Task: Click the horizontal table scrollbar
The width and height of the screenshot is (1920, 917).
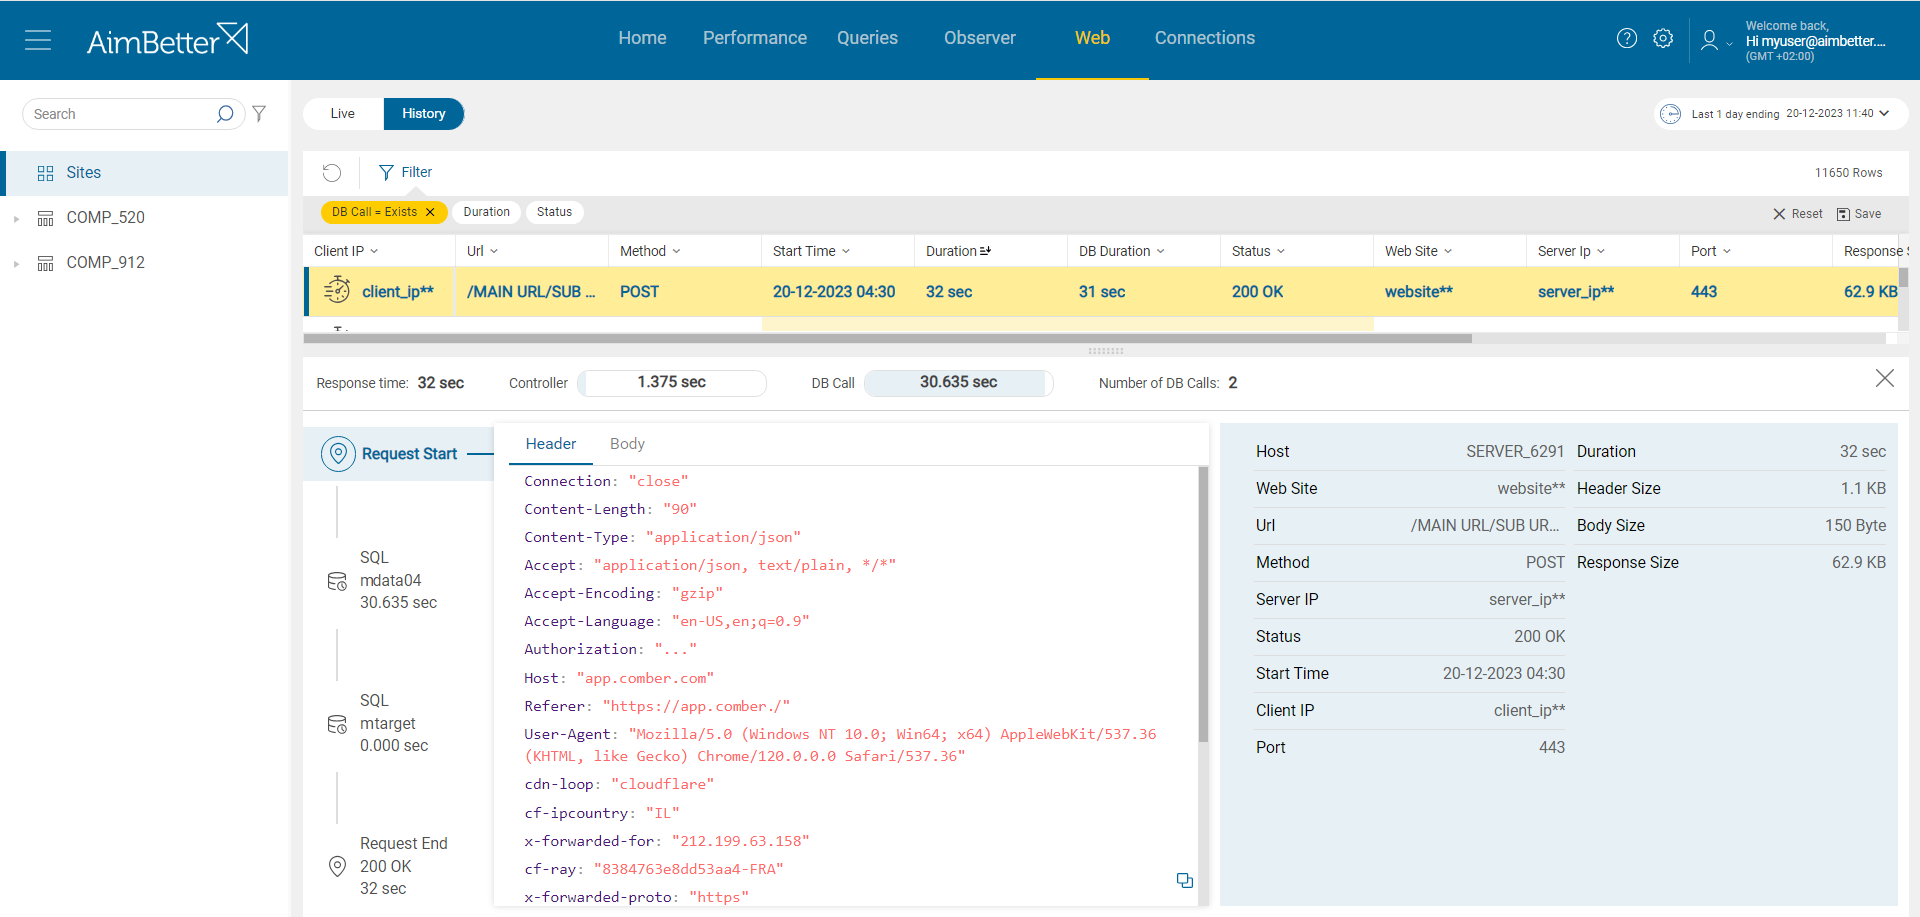Action: [888, 339]
